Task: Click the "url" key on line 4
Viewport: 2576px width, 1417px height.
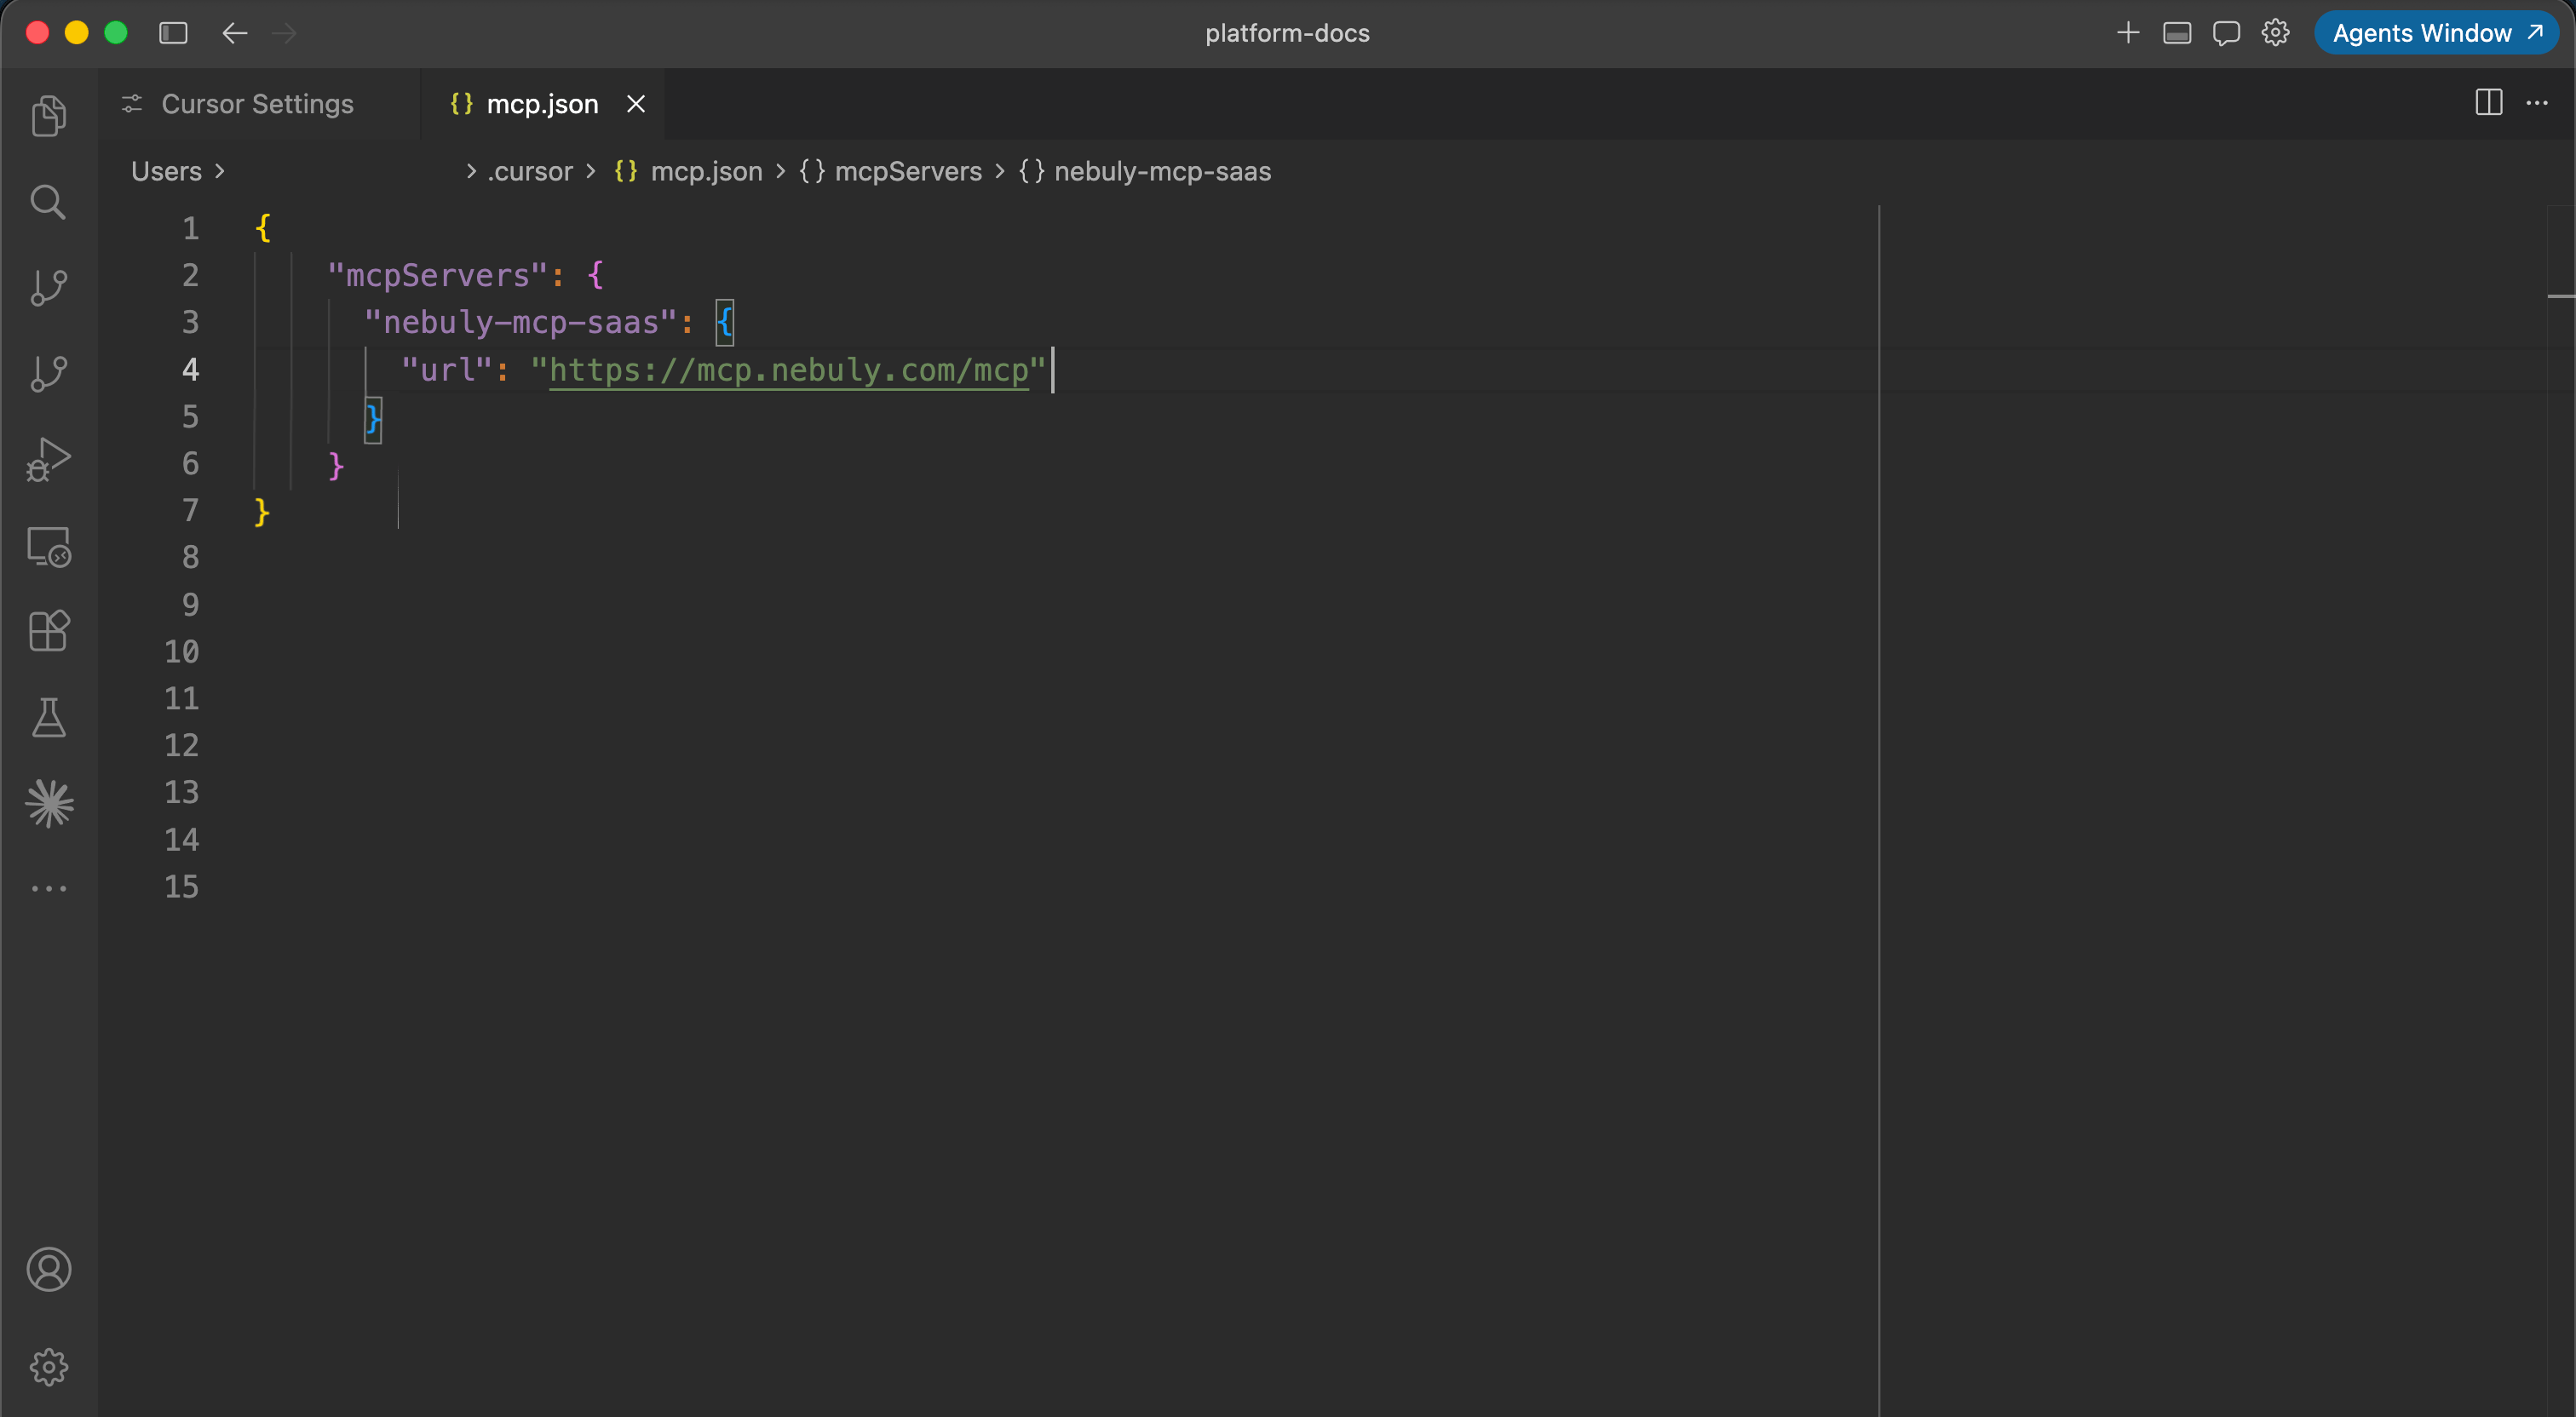Action: (x=447, y=370)
